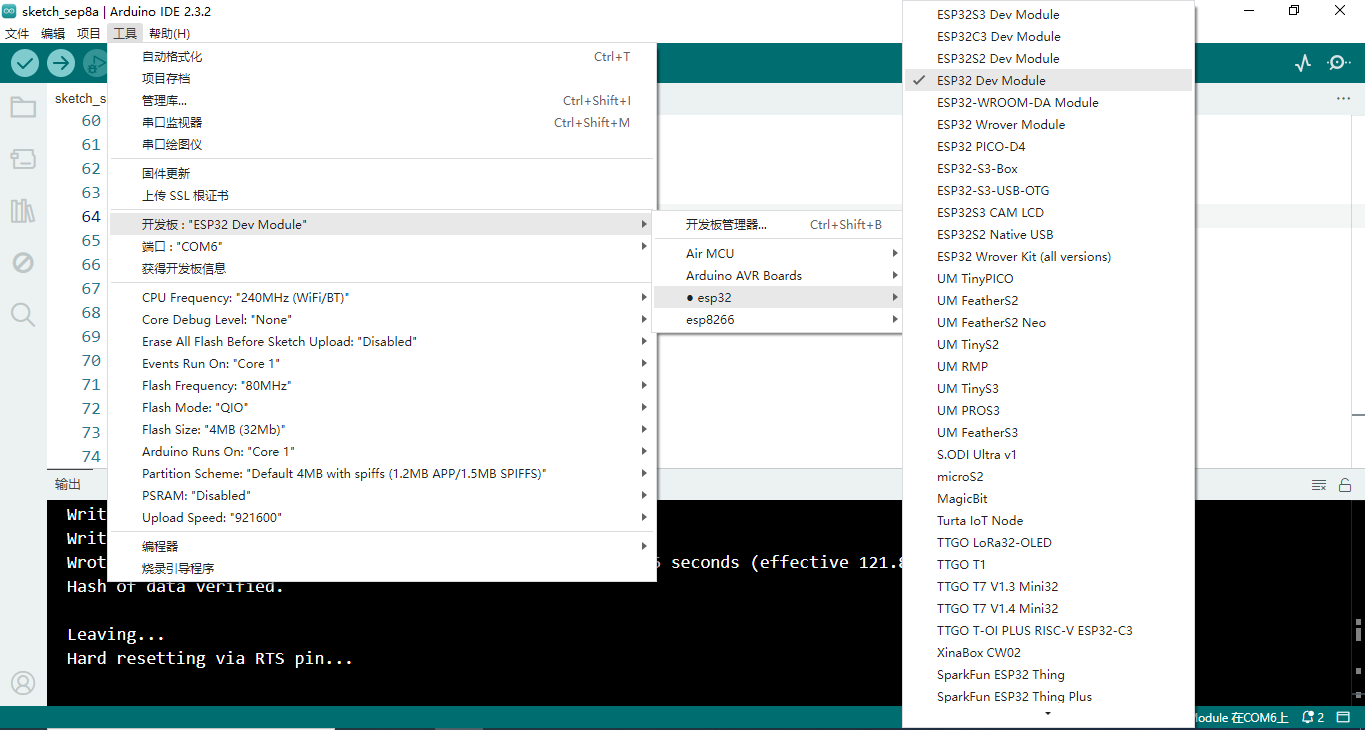Viewport: 1365px width, 730px height.
Task: Open the Boards Manager sidebar icon
Action: [x=23, y=159]
